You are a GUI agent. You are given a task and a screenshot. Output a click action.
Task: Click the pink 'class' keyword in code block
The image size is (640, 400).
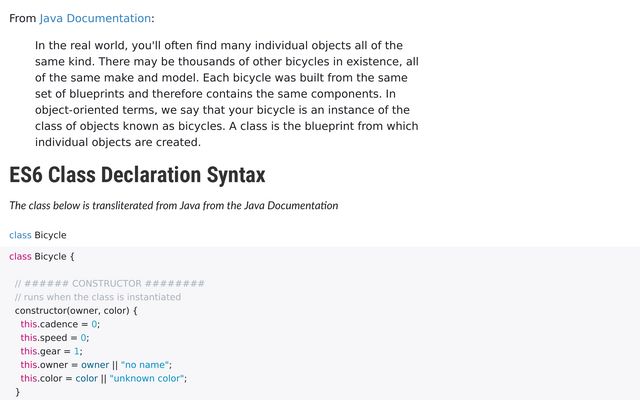click(20, 257)
